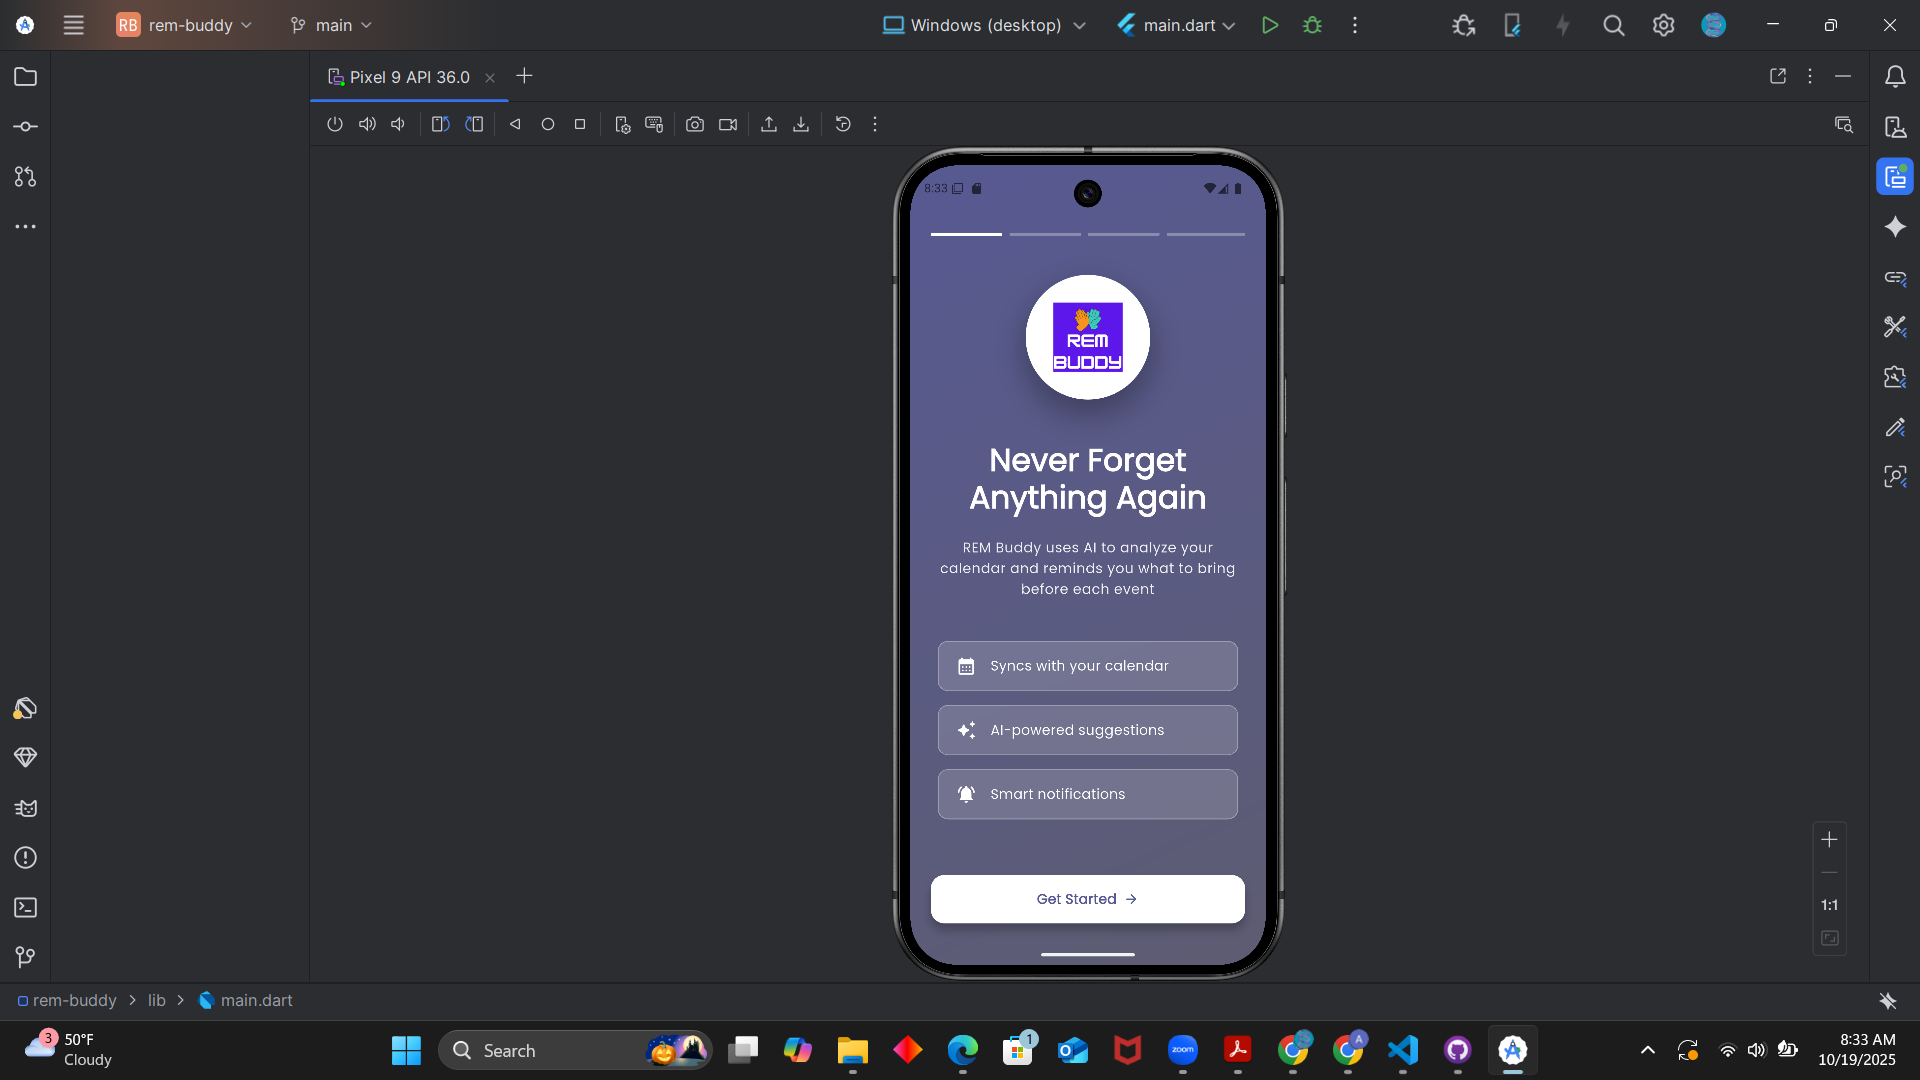
Task: Open the main hamburger menu
Action: tap(73, 25)
